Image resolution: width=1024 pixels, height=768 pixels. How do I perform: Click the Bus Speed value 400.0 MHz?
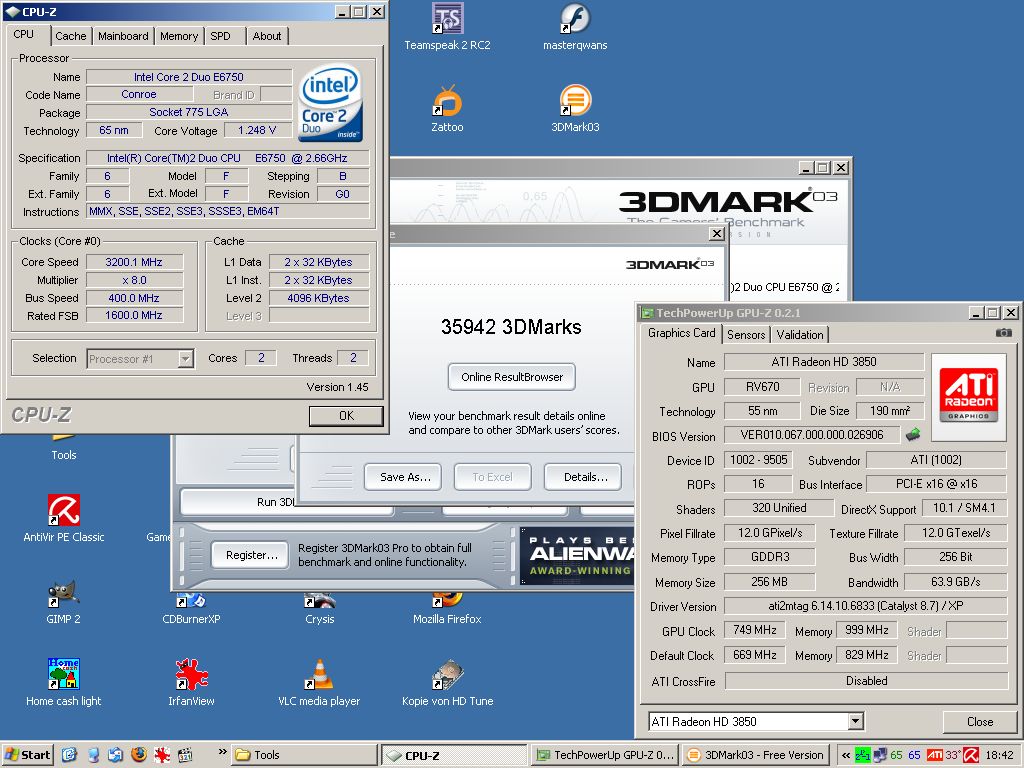[135, 298]
